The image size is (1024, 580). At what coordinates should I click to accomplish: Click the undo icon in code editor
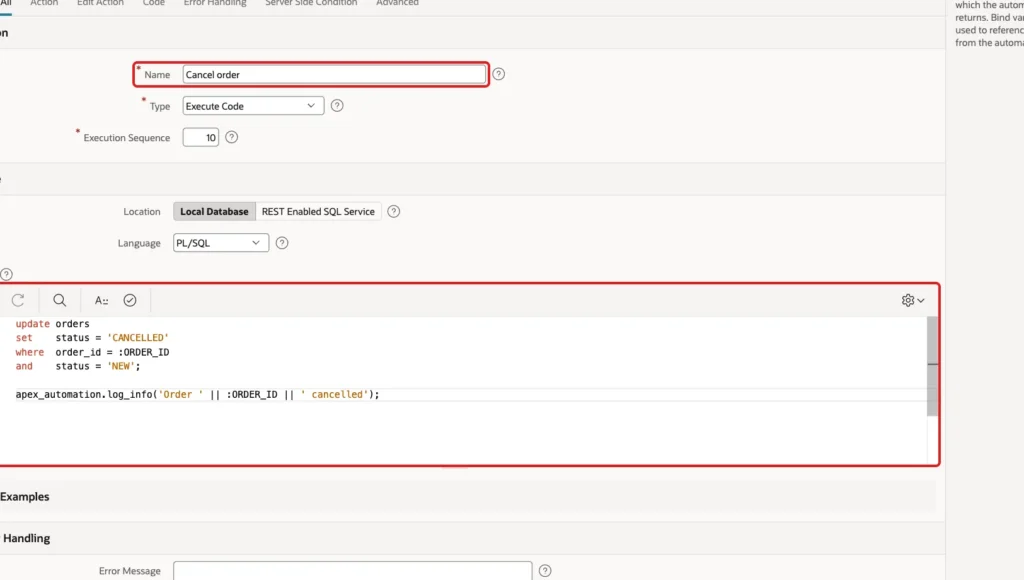[18, 300]
